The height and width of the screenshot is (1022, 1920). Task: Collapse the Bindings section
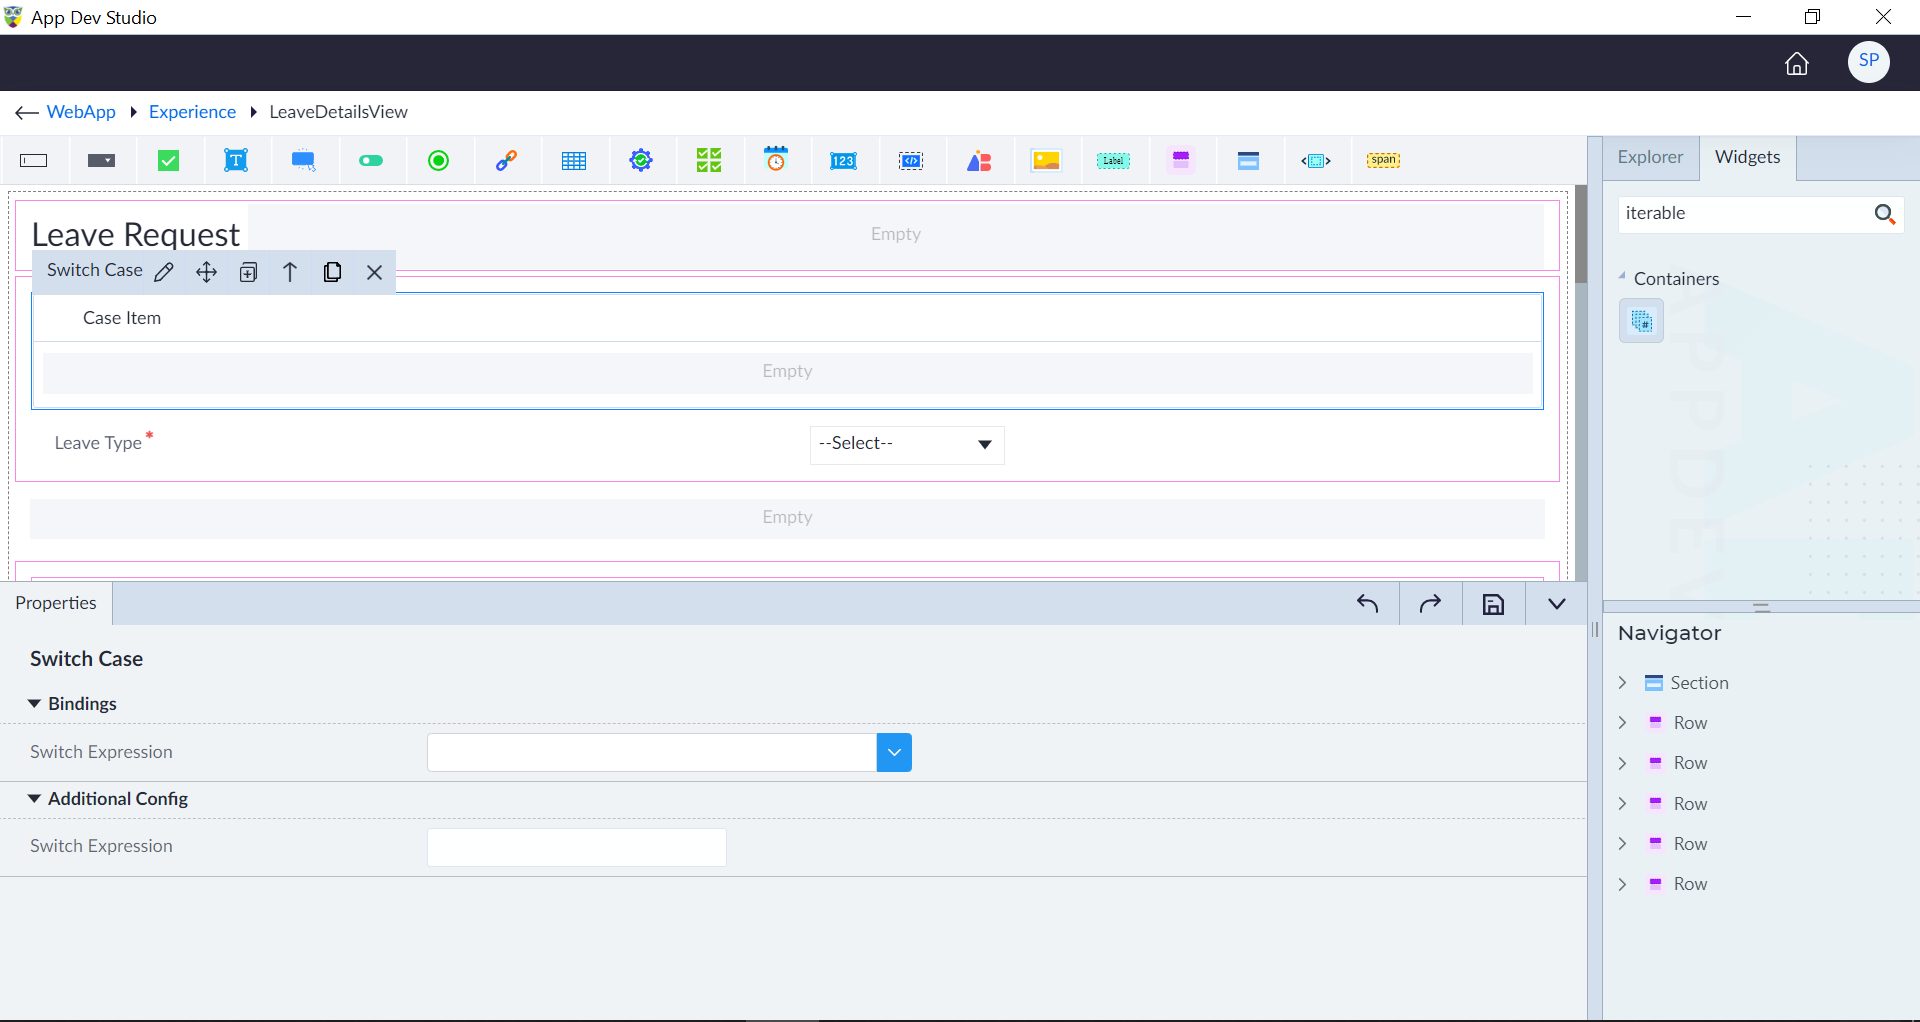pos(34,704)
